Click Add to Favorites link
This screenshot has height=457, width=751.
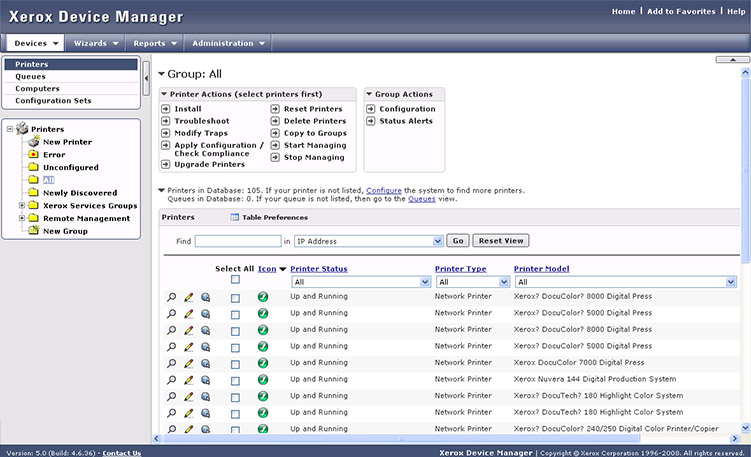pos(681,11)
